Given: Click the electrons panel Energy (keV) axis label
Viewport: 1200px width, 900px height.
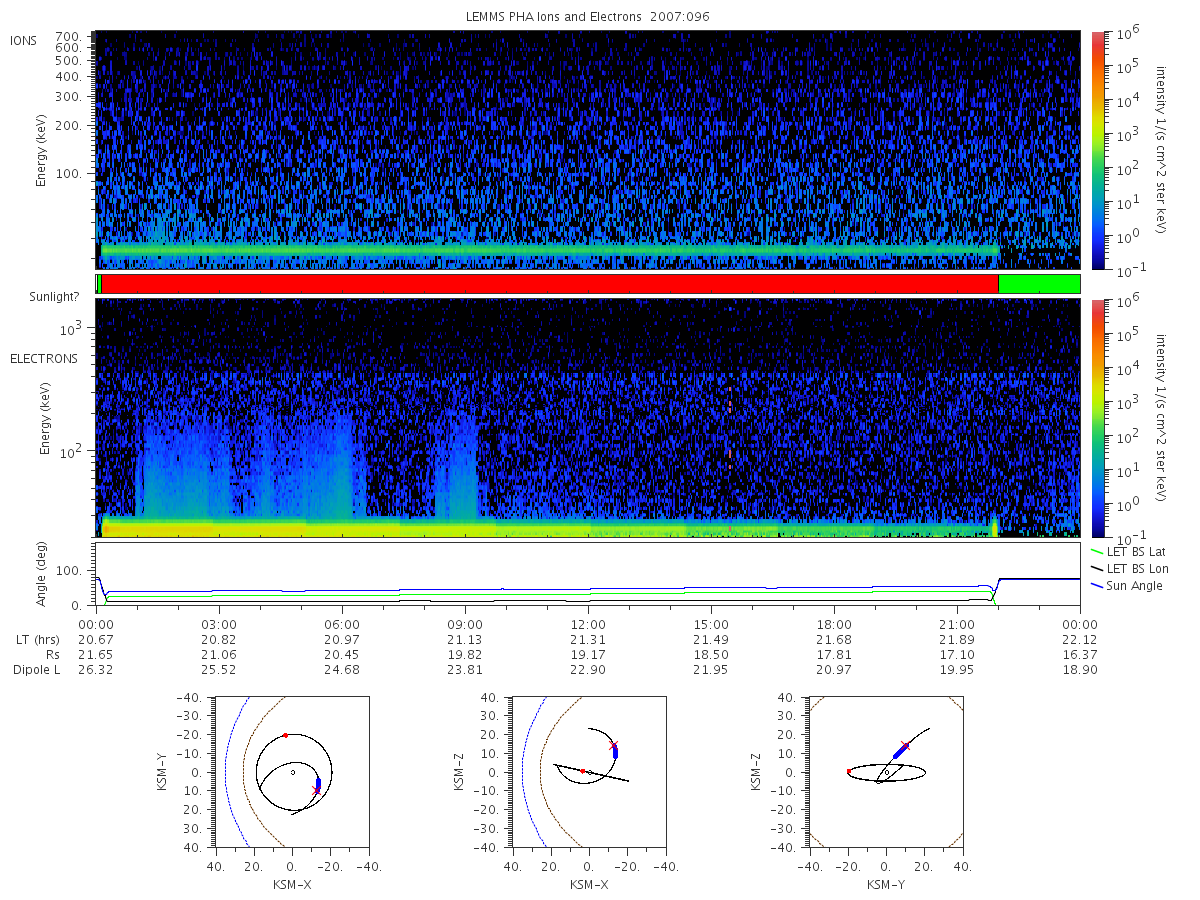Looking at the screenshot, I should [44, 418].
